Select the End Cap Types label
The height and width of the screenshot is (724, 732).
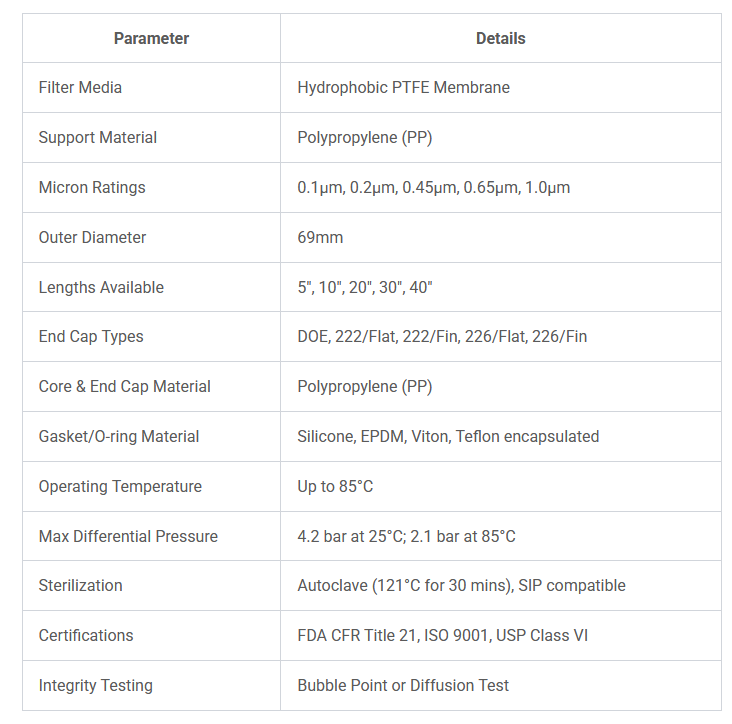(91, 336)
